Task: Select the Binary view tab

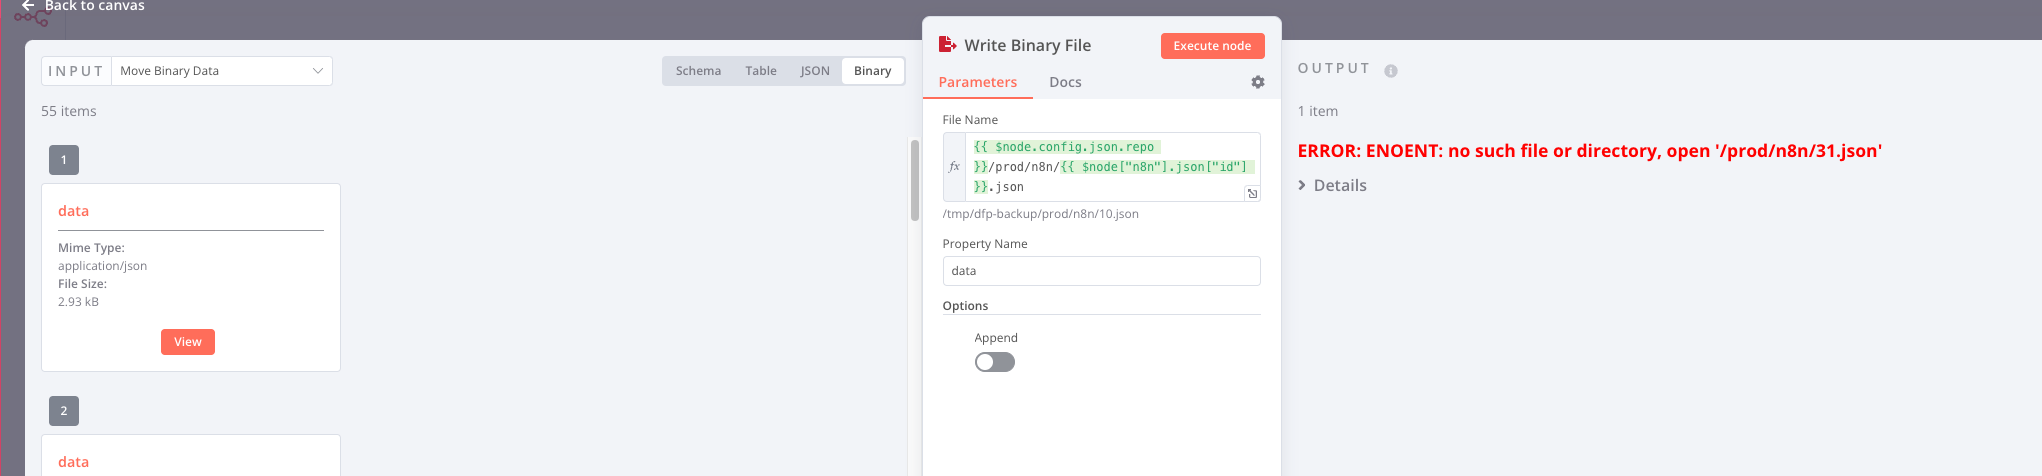Action: click(872, 71)
